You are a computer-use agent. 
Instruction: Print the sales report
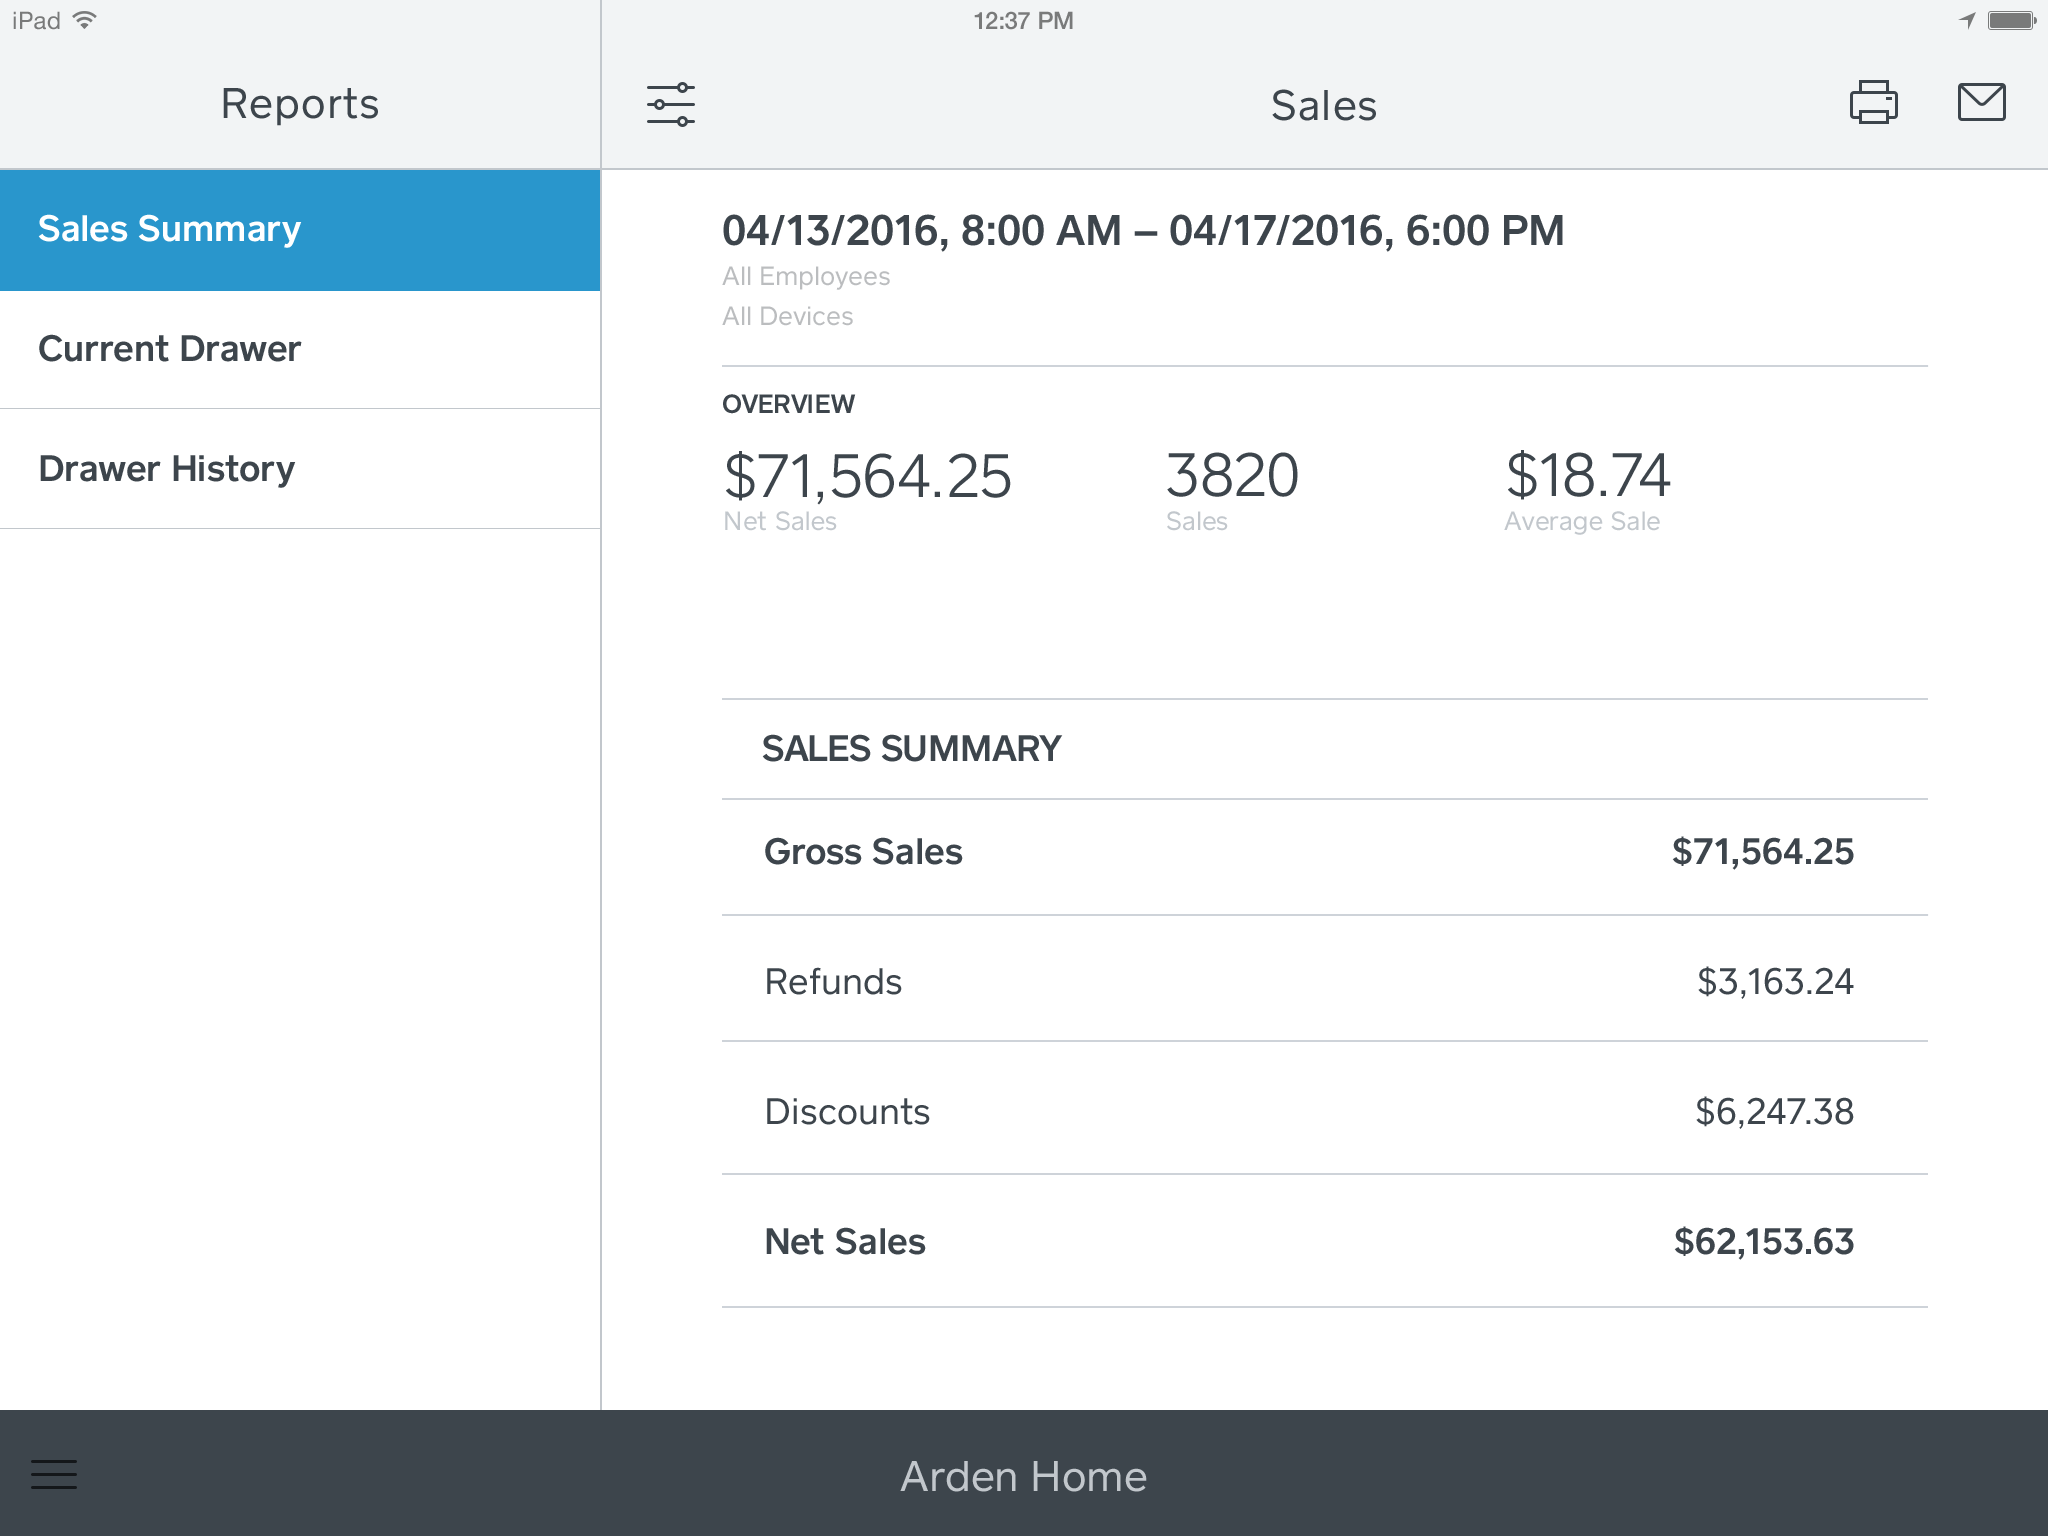point(1873,103)
